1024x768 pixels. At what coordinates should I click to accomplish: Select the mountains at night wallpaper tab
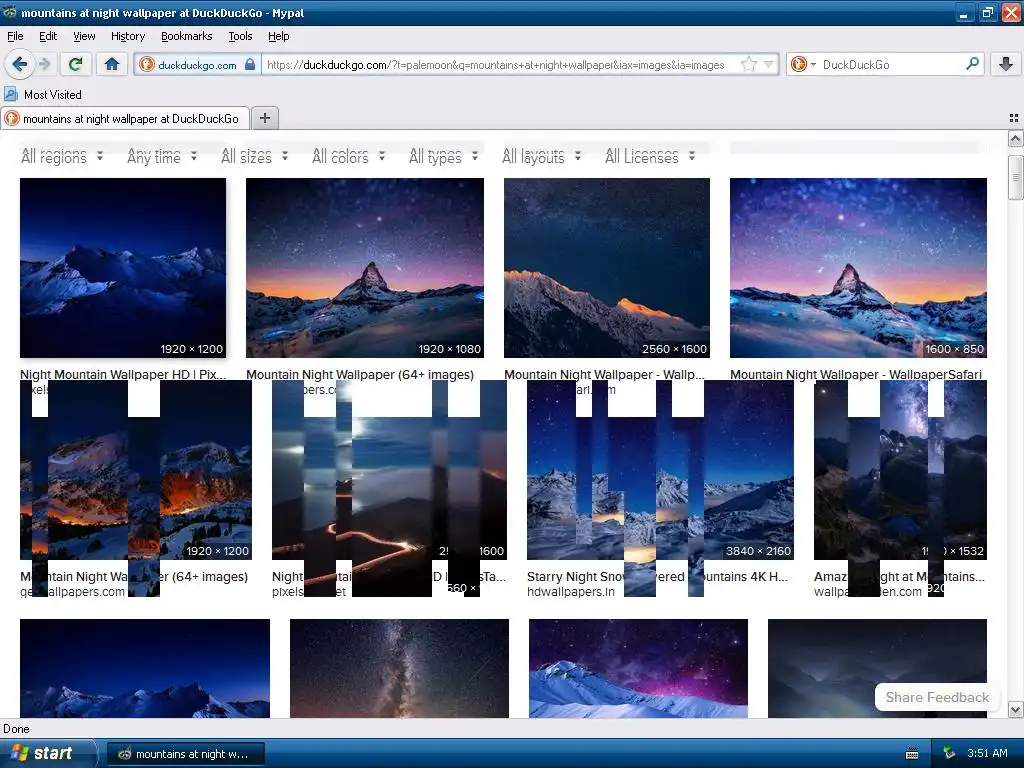[x=124, y=118]
